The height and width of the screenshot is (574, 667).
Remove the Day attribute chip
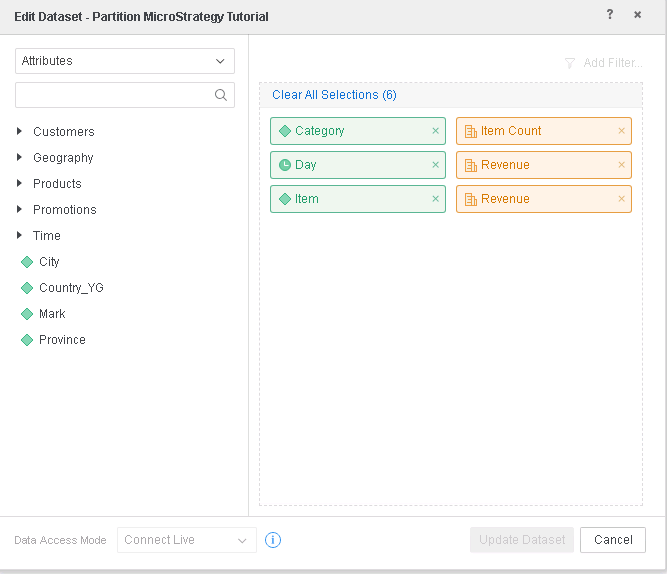click(435, 165)
